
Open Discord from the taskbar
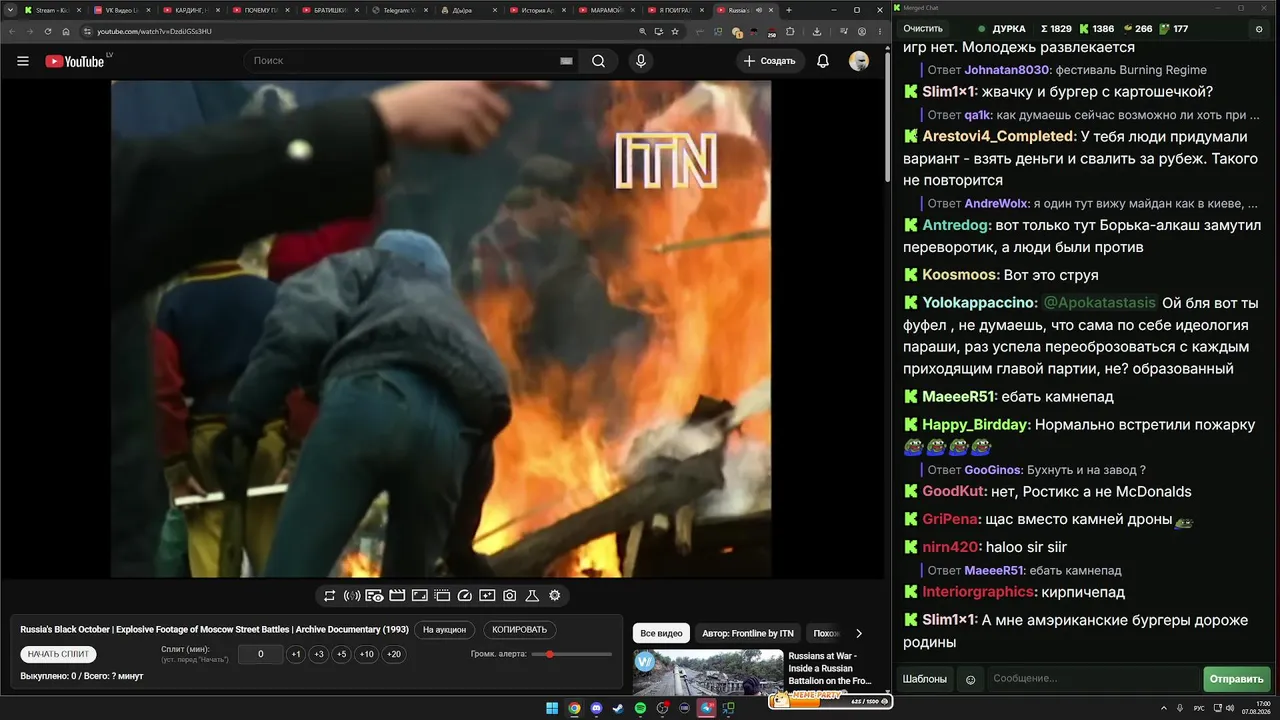(x=596, y=708)
